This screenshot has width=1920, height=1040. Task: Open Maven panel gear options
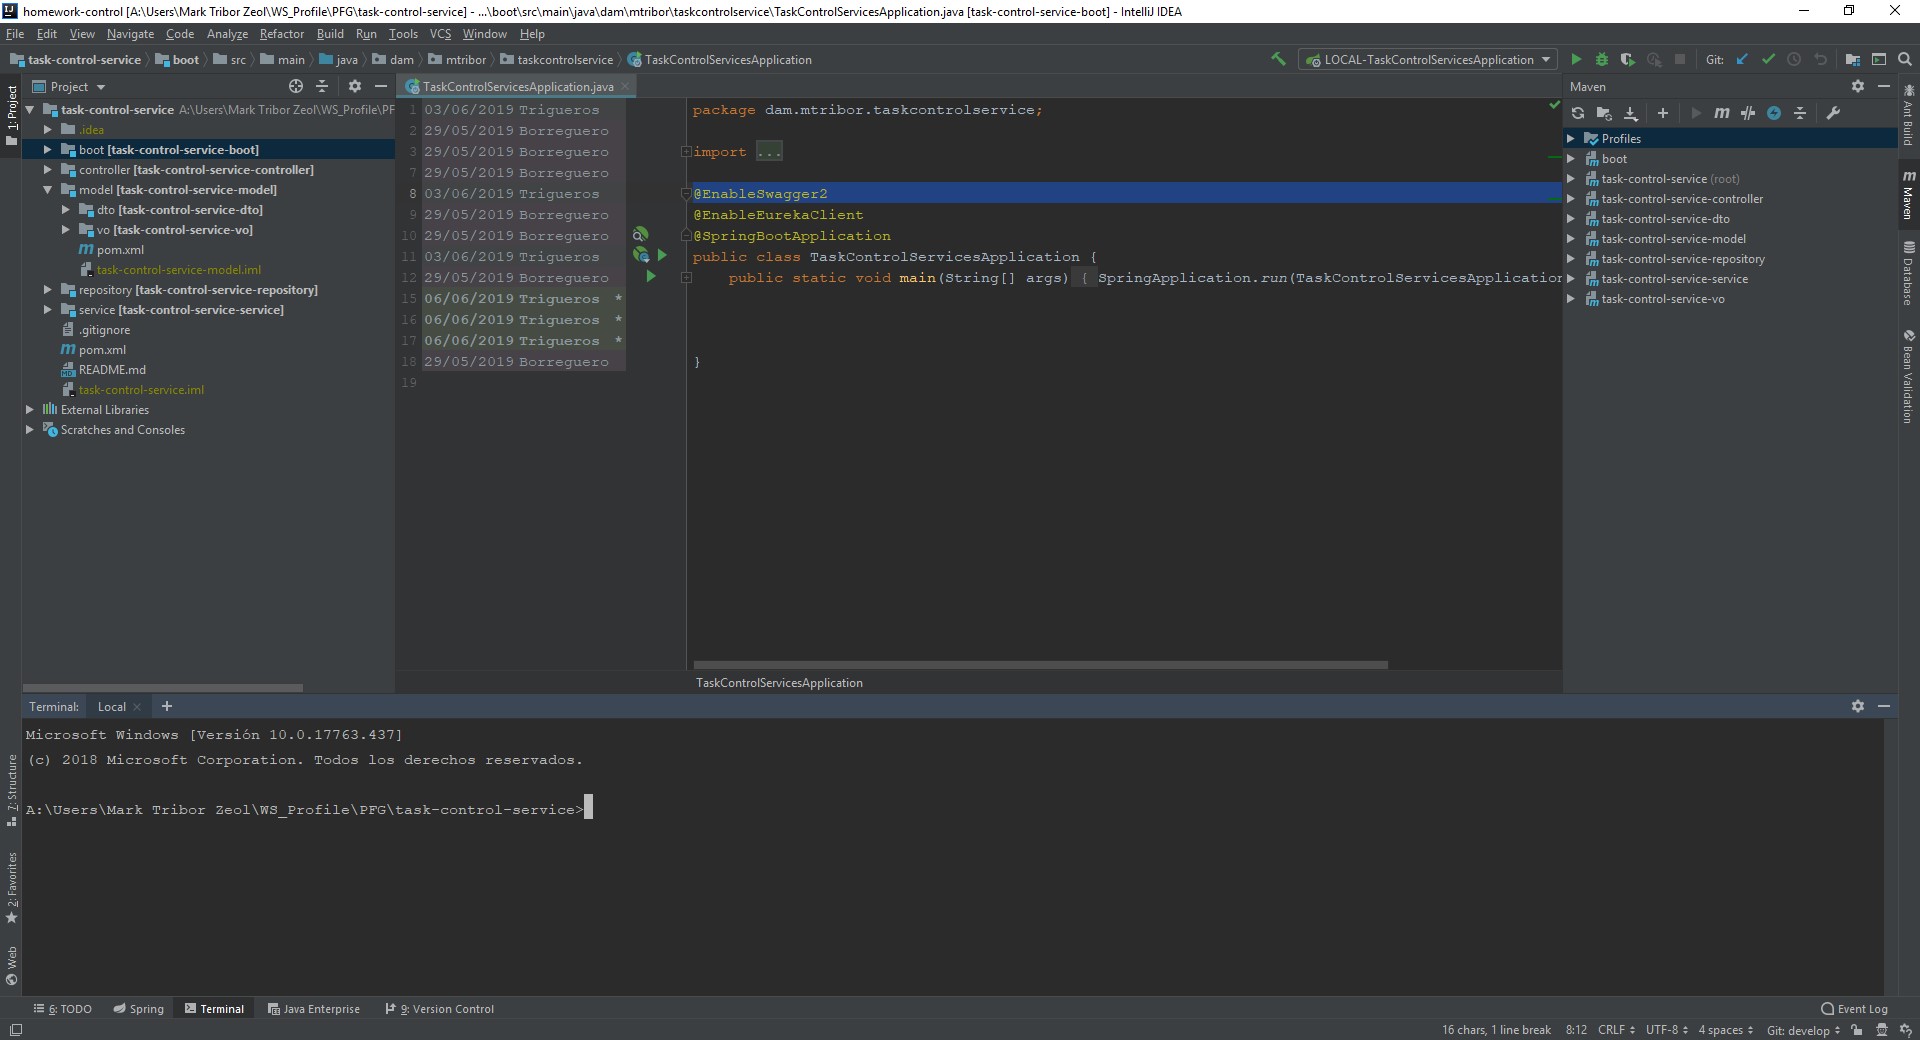coord(1858,86)
